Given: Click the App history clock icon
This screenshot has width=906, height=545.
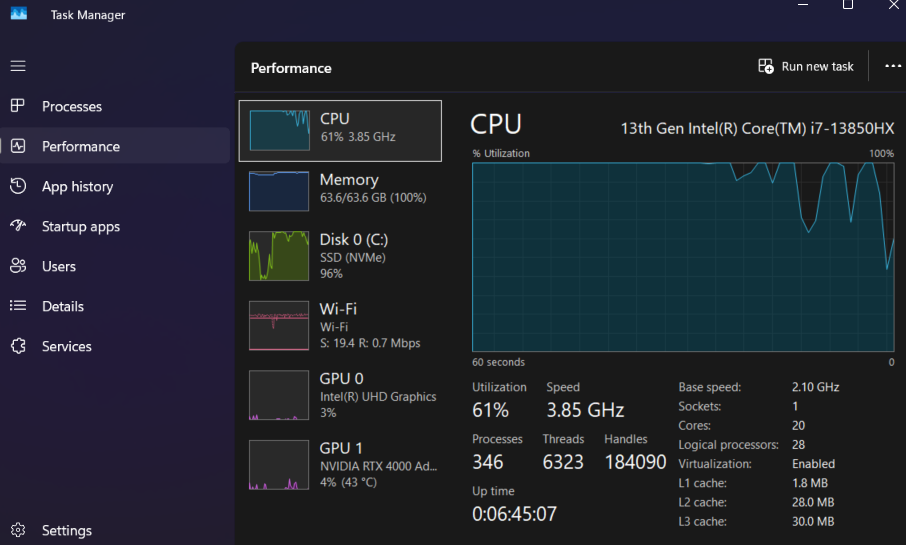Looking at the screenshot, I should pos(18,186).
